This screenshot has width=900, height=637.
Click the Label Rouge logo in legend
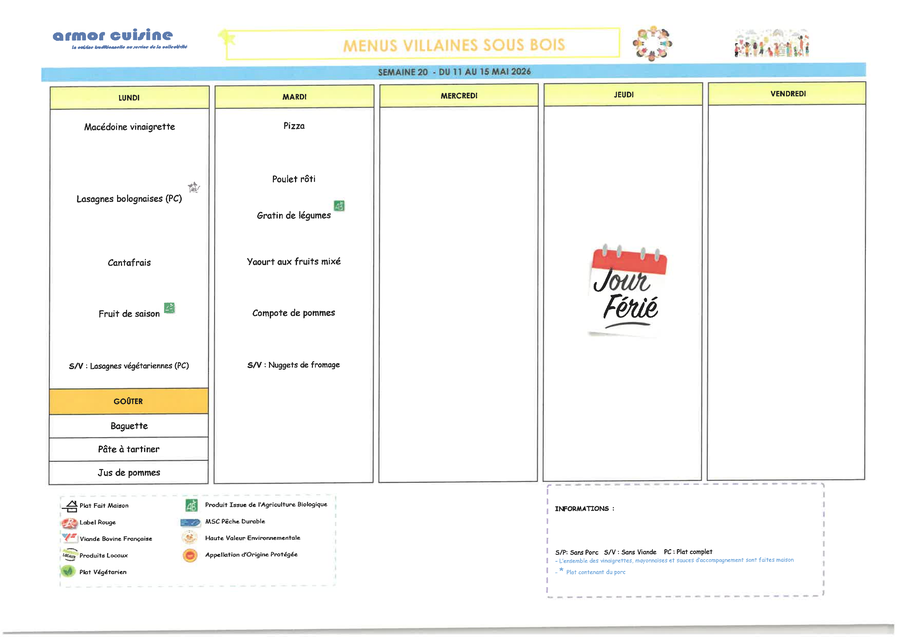(69, 522)
